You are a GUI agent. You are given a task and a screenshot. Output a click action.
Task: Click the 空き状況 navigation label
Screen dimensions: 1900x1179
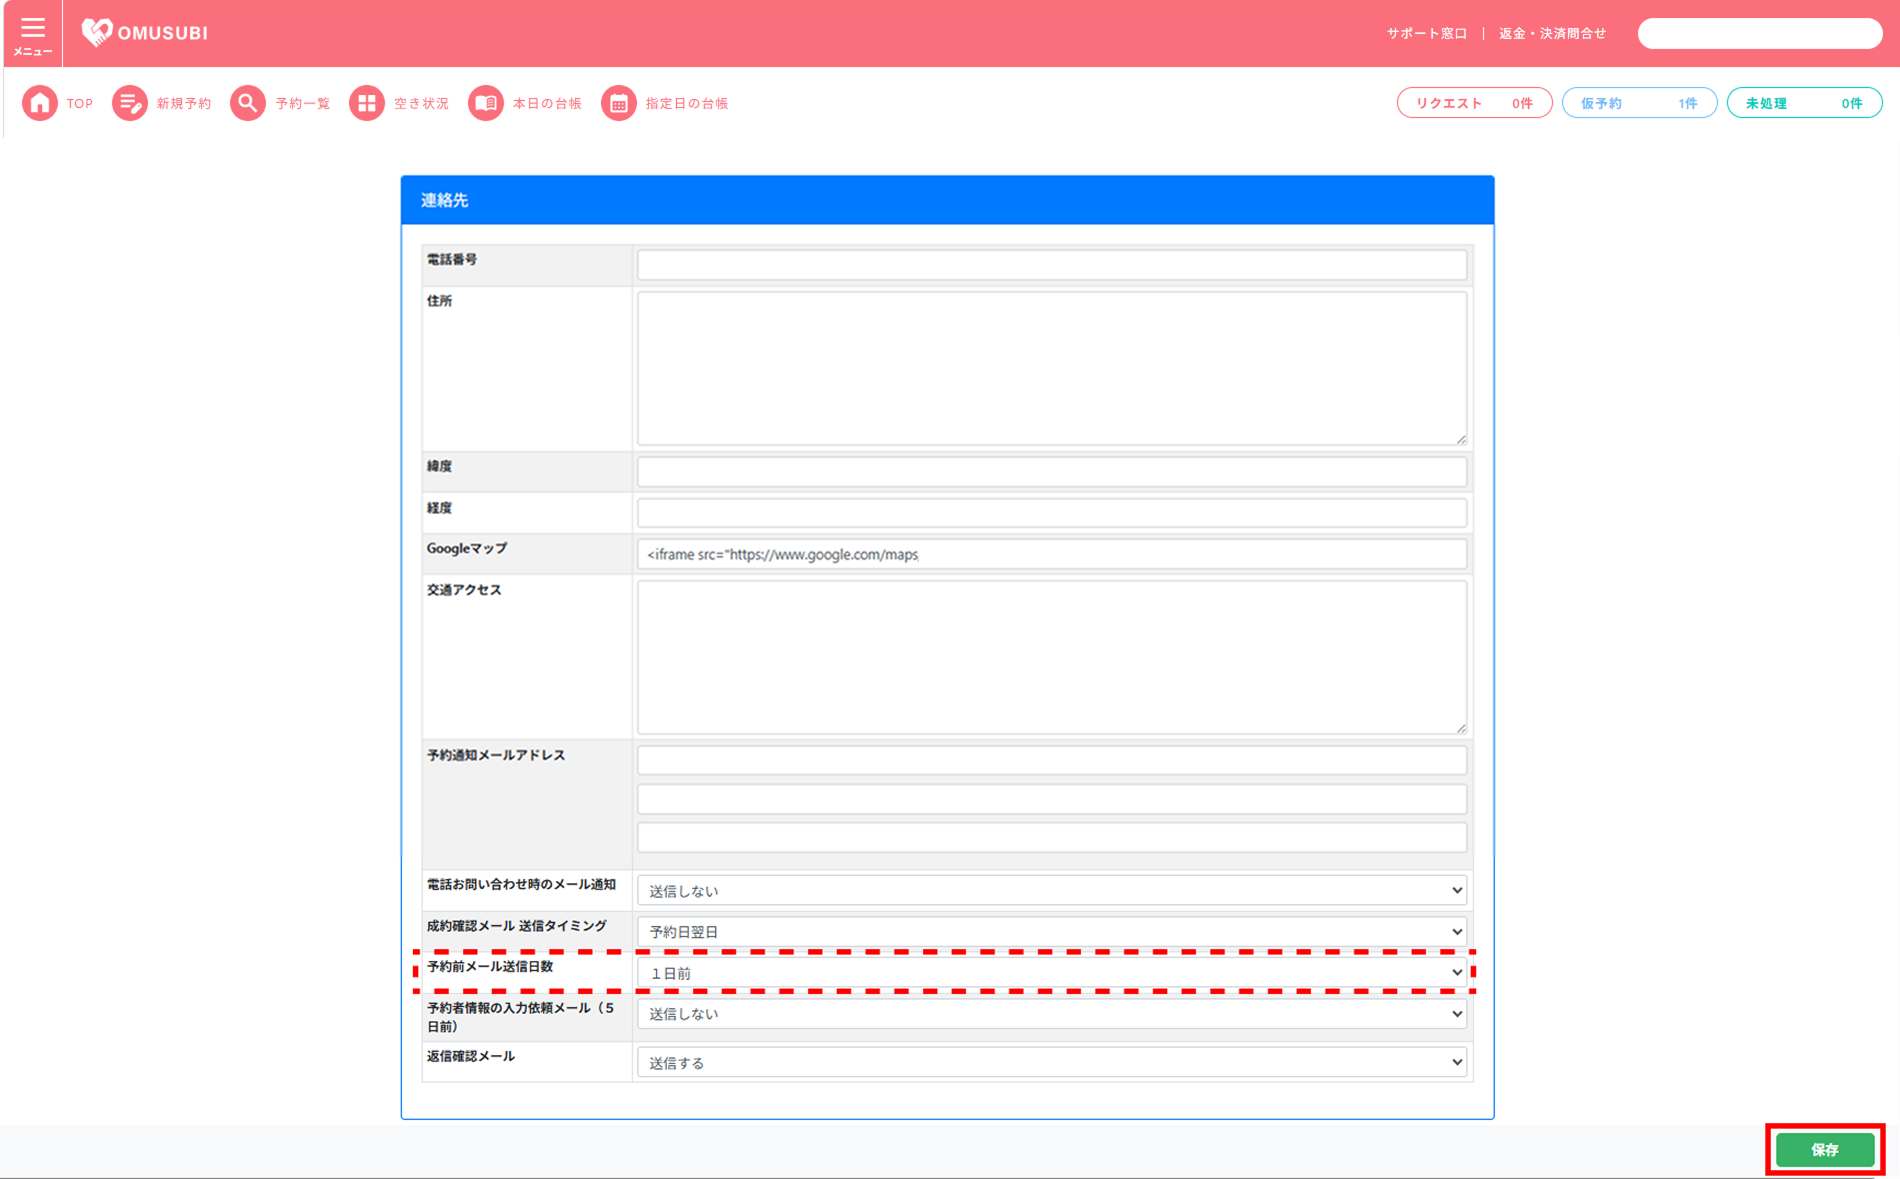pos(421,104)
